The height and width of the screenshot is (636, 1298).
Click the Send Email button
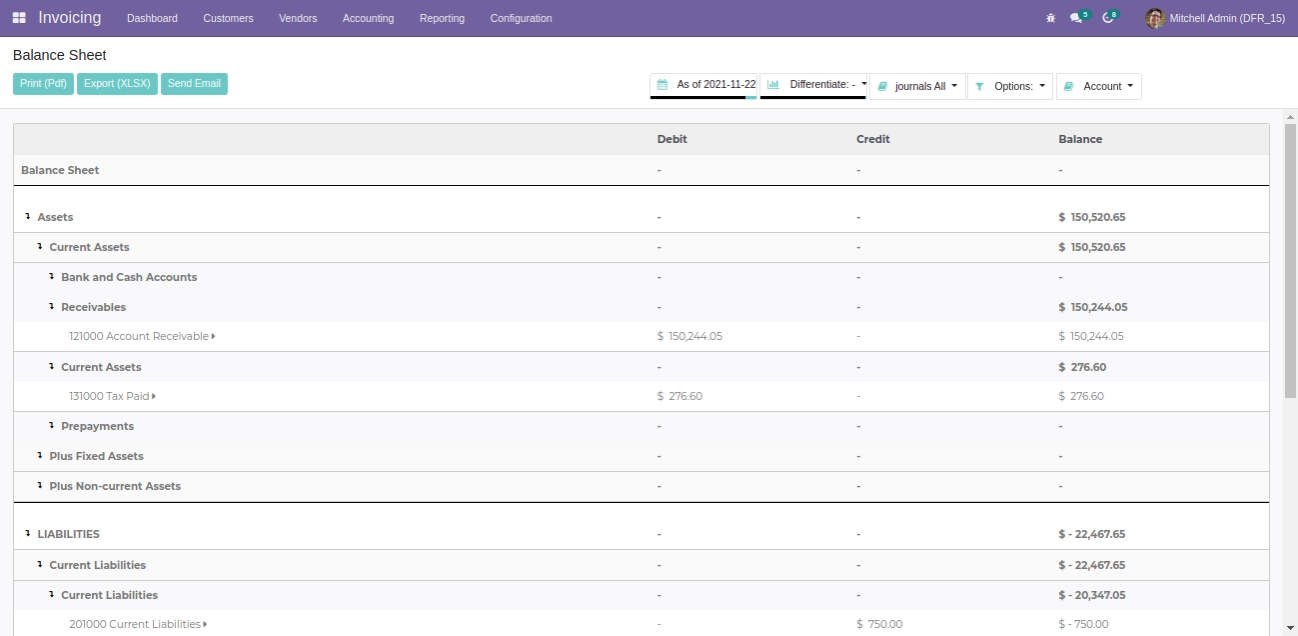click(x=194, y=84)
